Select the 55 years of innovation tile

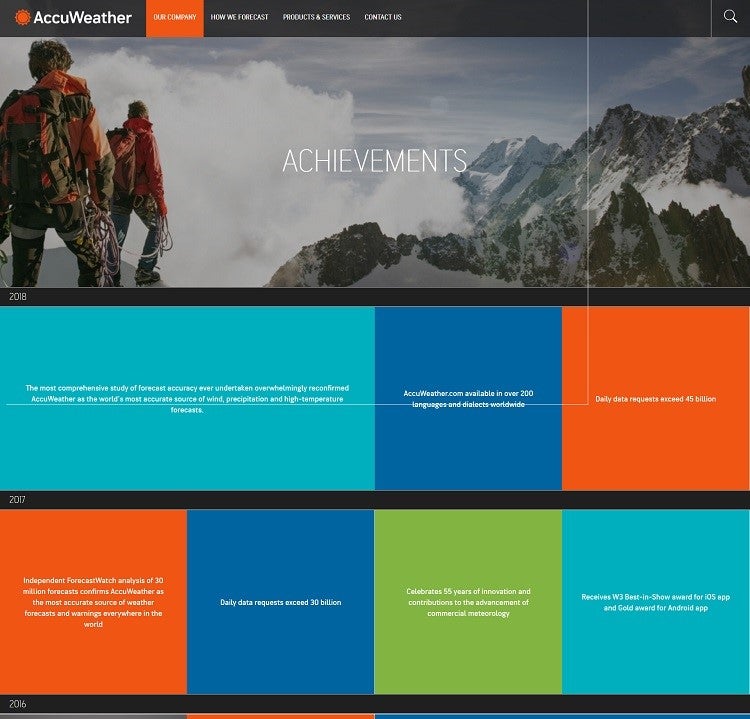[x=468, y=602]
